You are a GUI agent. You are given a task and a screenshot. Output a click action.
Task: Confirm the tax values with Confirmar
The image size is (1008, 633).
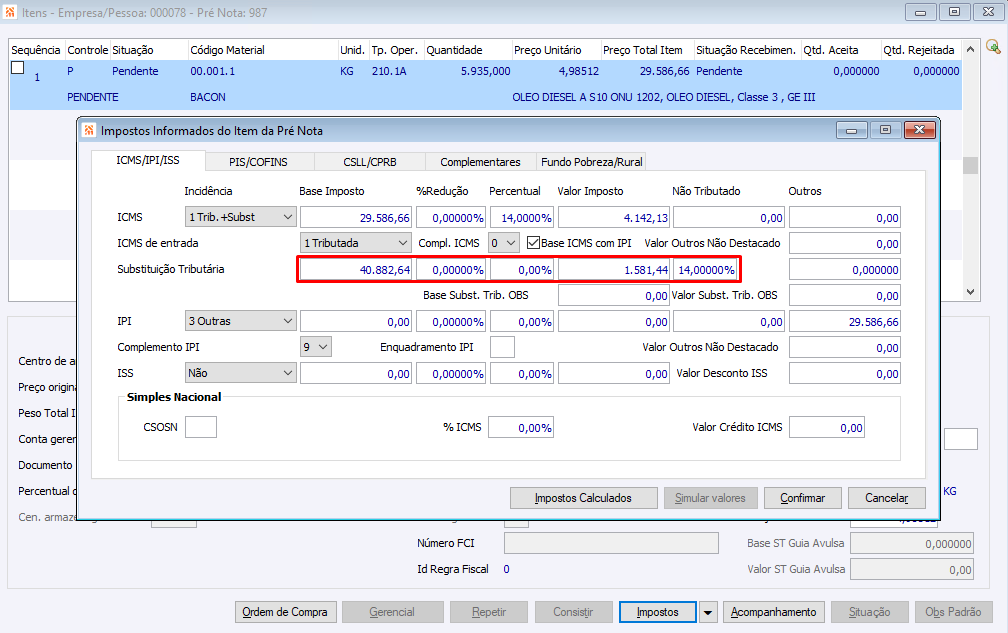pyautogui.click(x=802, y=498)
